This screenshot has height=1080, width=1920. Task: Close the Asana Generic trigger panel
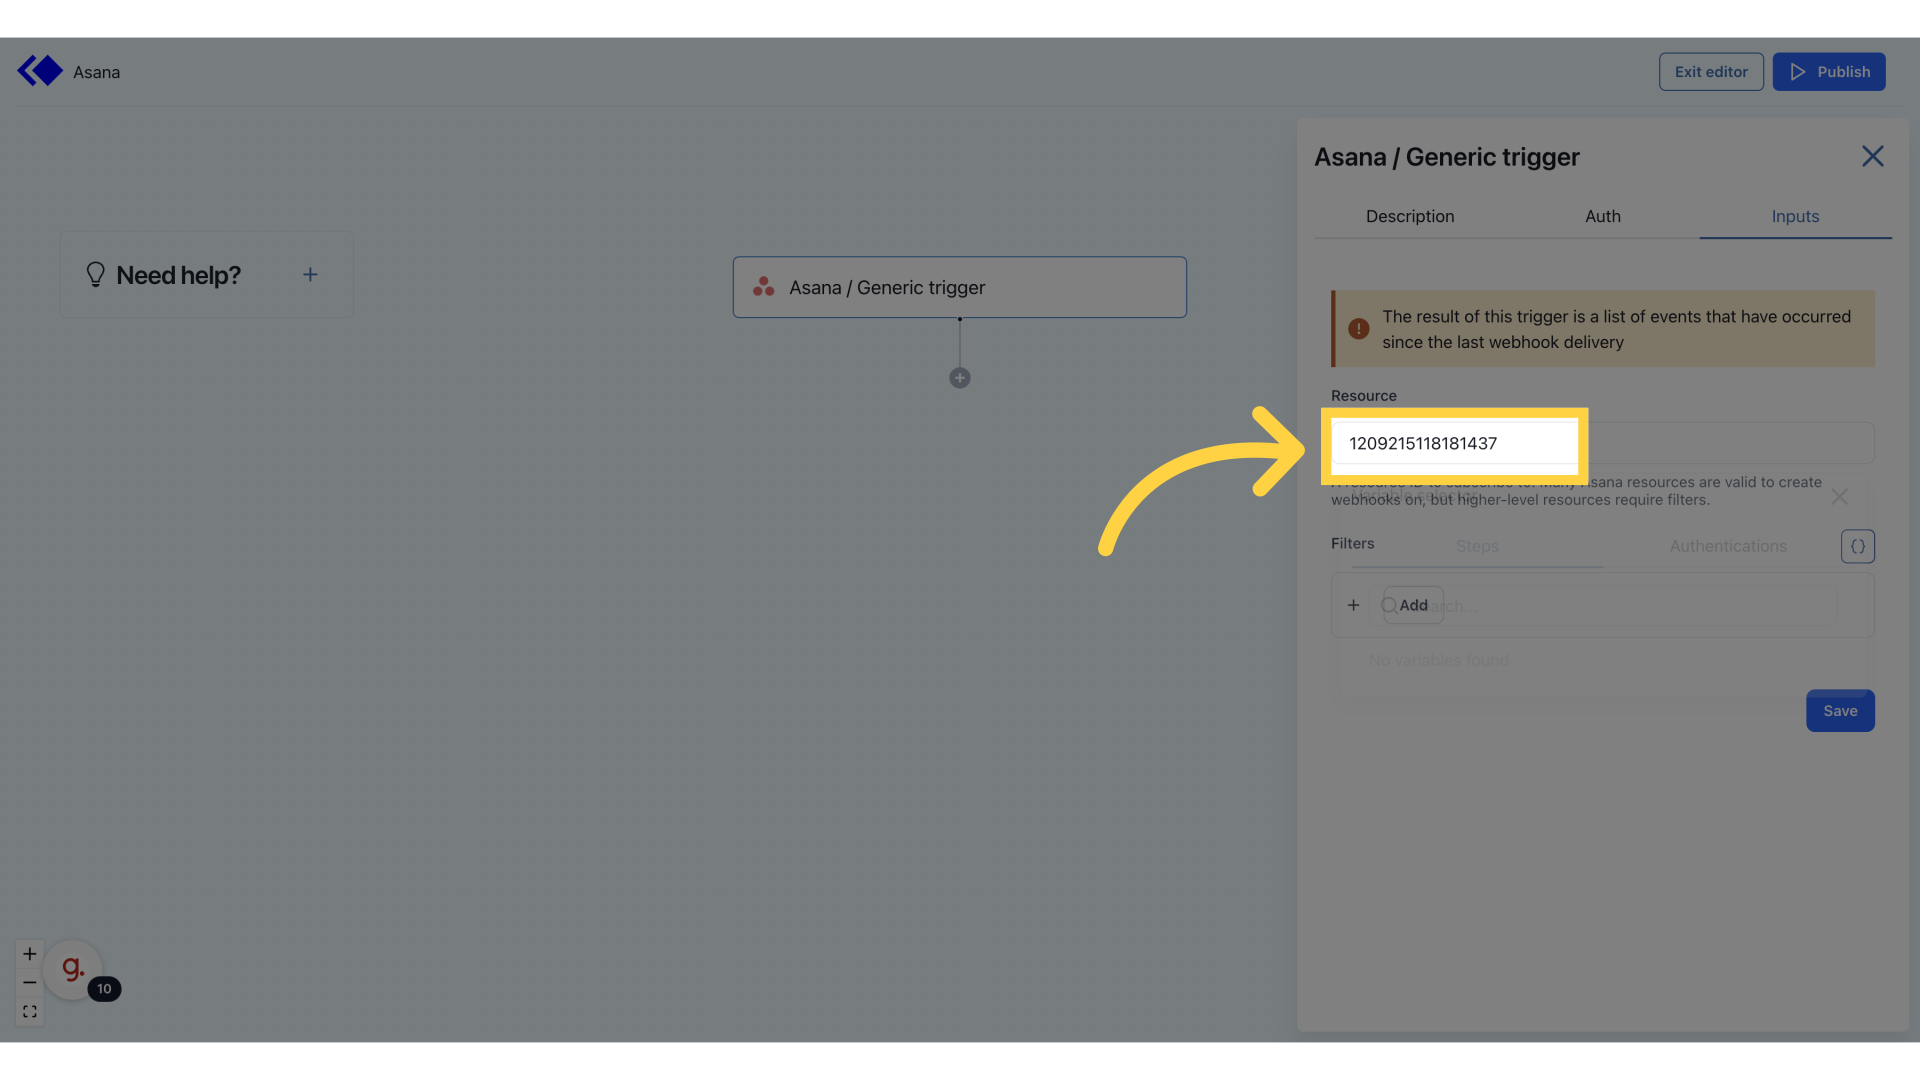tap(1872, 156)
